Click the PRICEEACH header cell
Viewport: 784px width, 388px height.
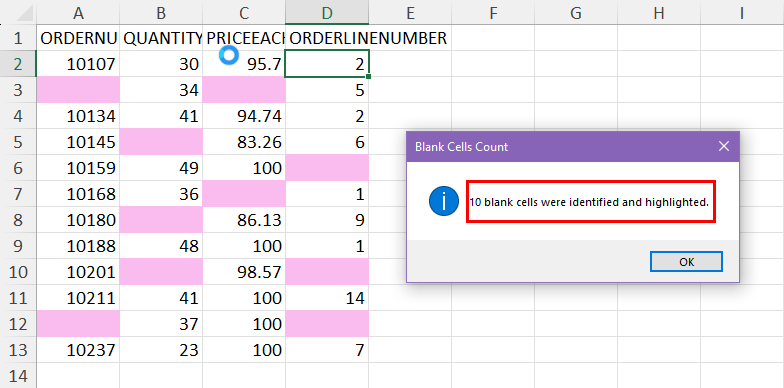click(244, 38)
